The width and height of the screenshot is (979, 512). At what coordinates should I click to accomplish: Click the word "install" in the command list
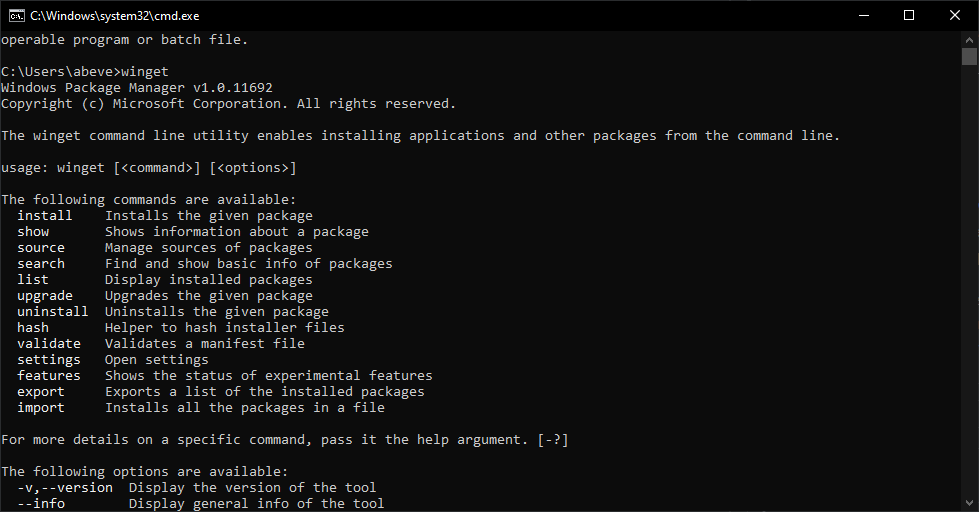click(x=45, y=215)
